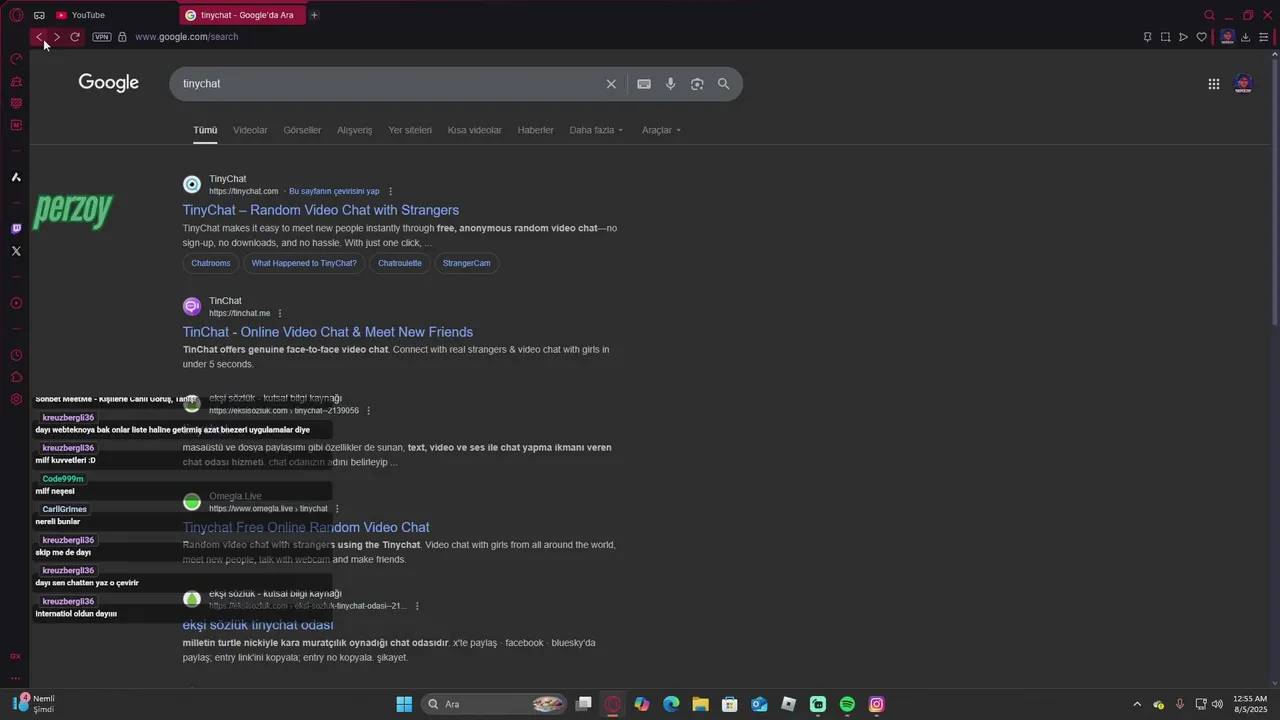Open the Yer siteleri filter tab
Viewport: 1280px width, 720px height.
[x=410, y=130]
